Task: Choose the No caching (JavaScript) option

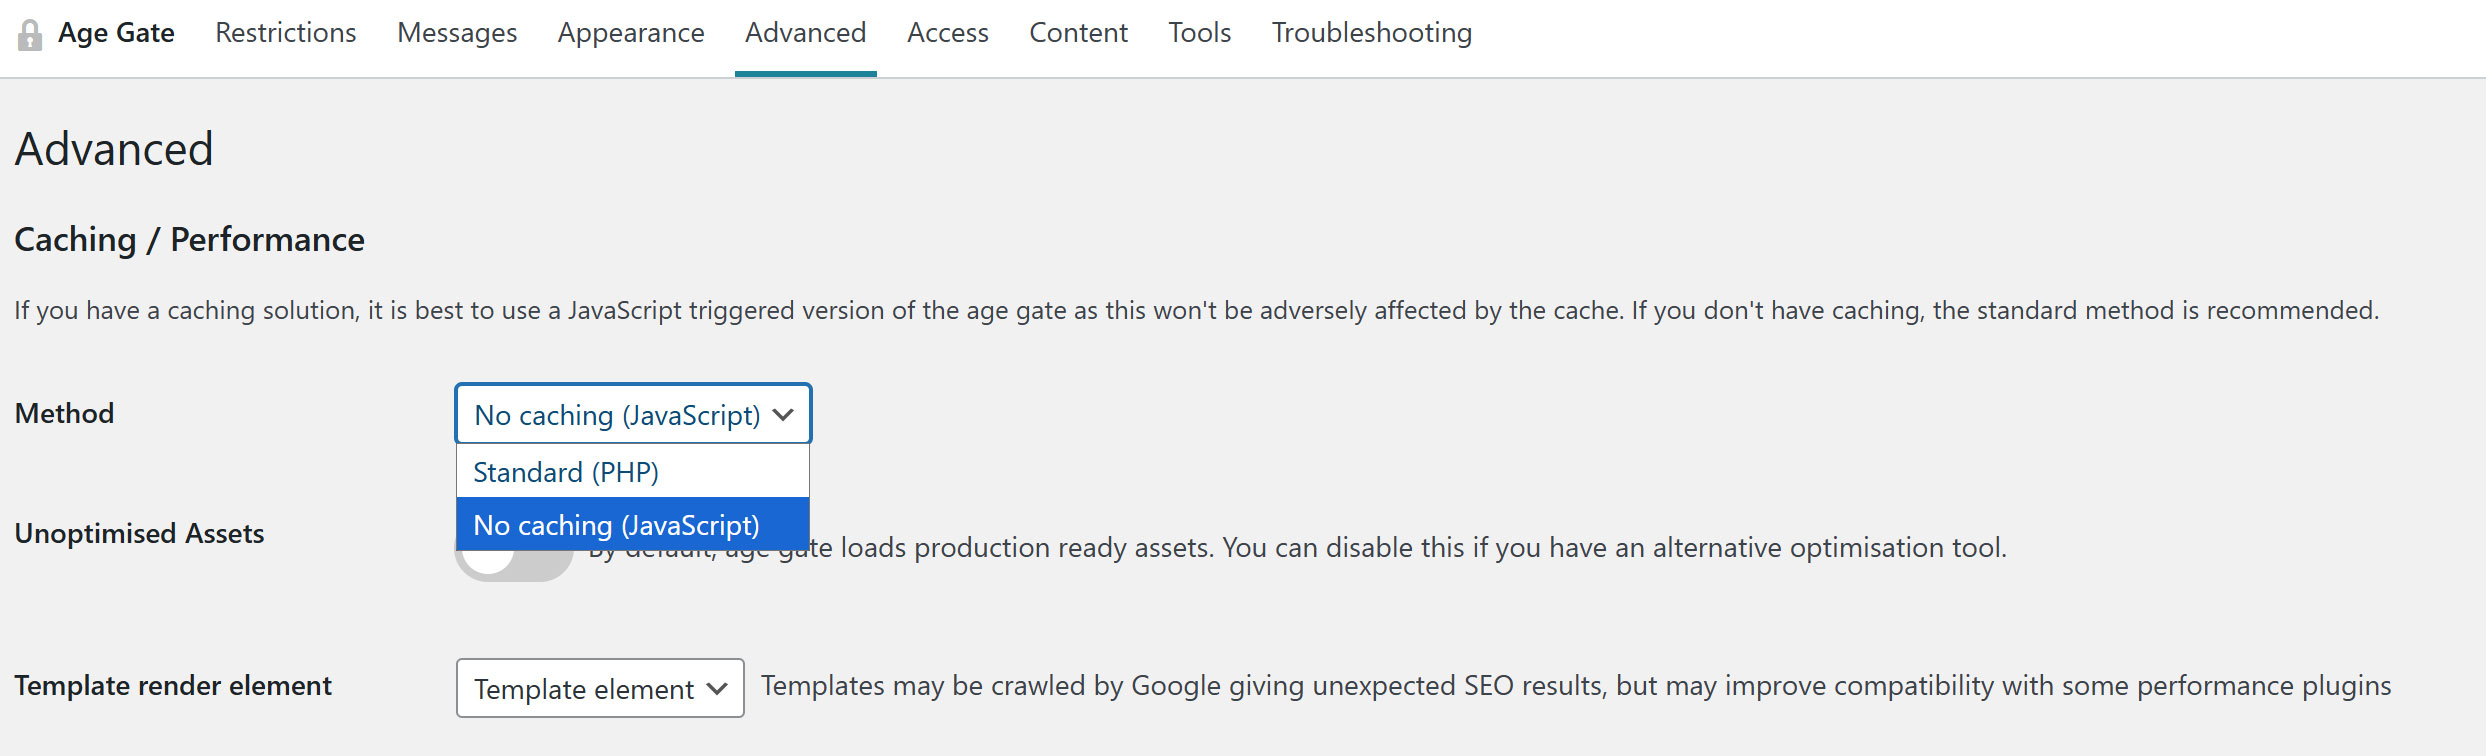Action: click(633, 525)
